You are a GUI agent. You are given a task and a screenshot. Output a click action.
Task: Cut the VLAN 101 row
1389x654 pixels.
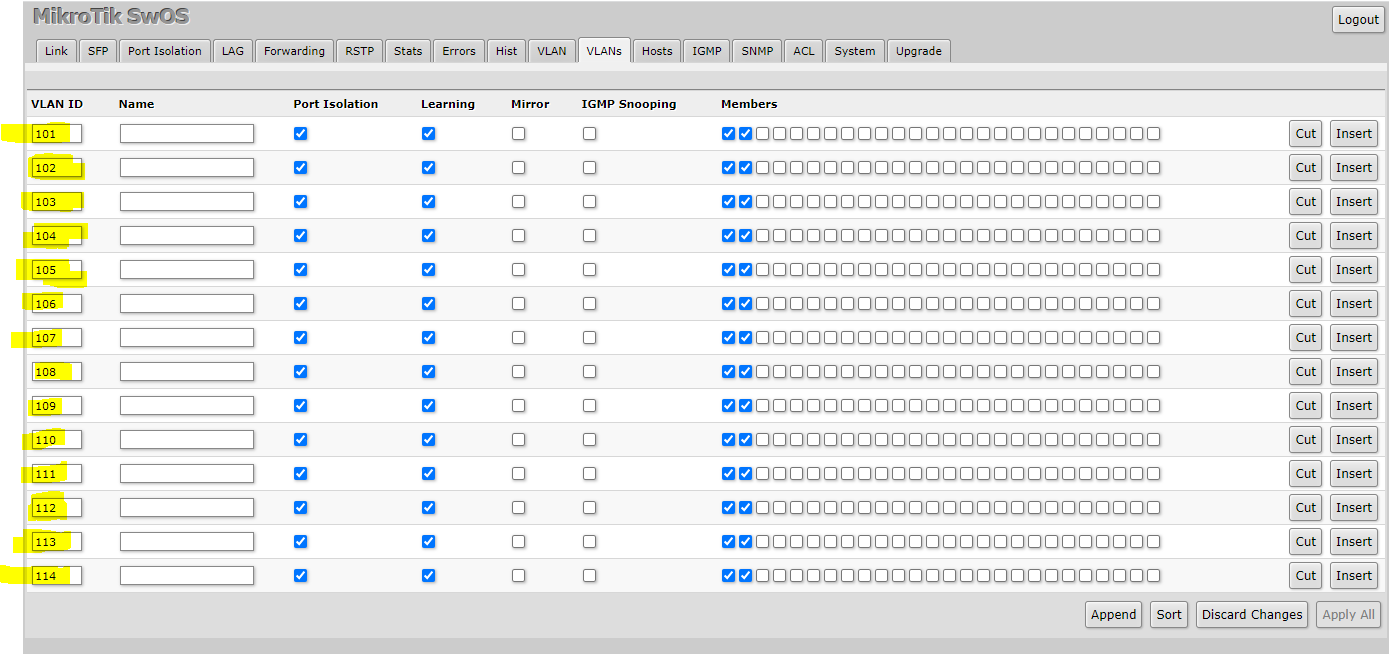pyautogui.click(x=1305, y=134)
